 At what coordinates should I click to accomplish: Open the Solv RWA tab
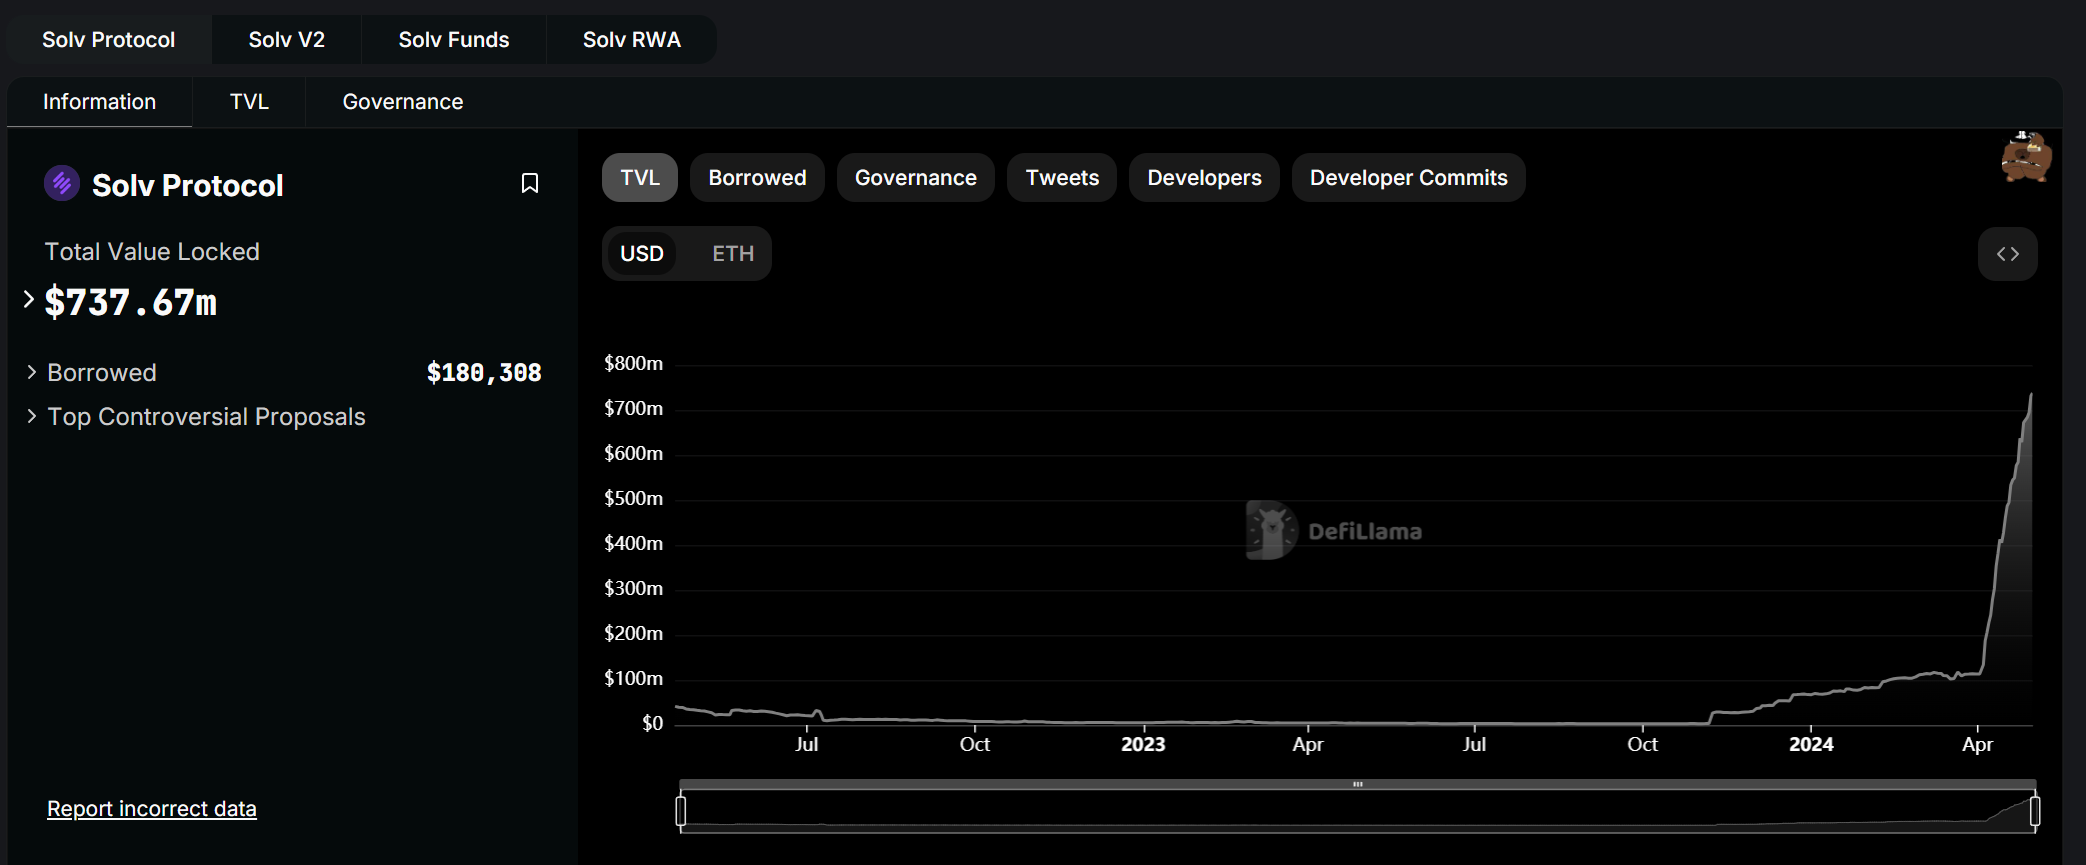coord(631,40)
